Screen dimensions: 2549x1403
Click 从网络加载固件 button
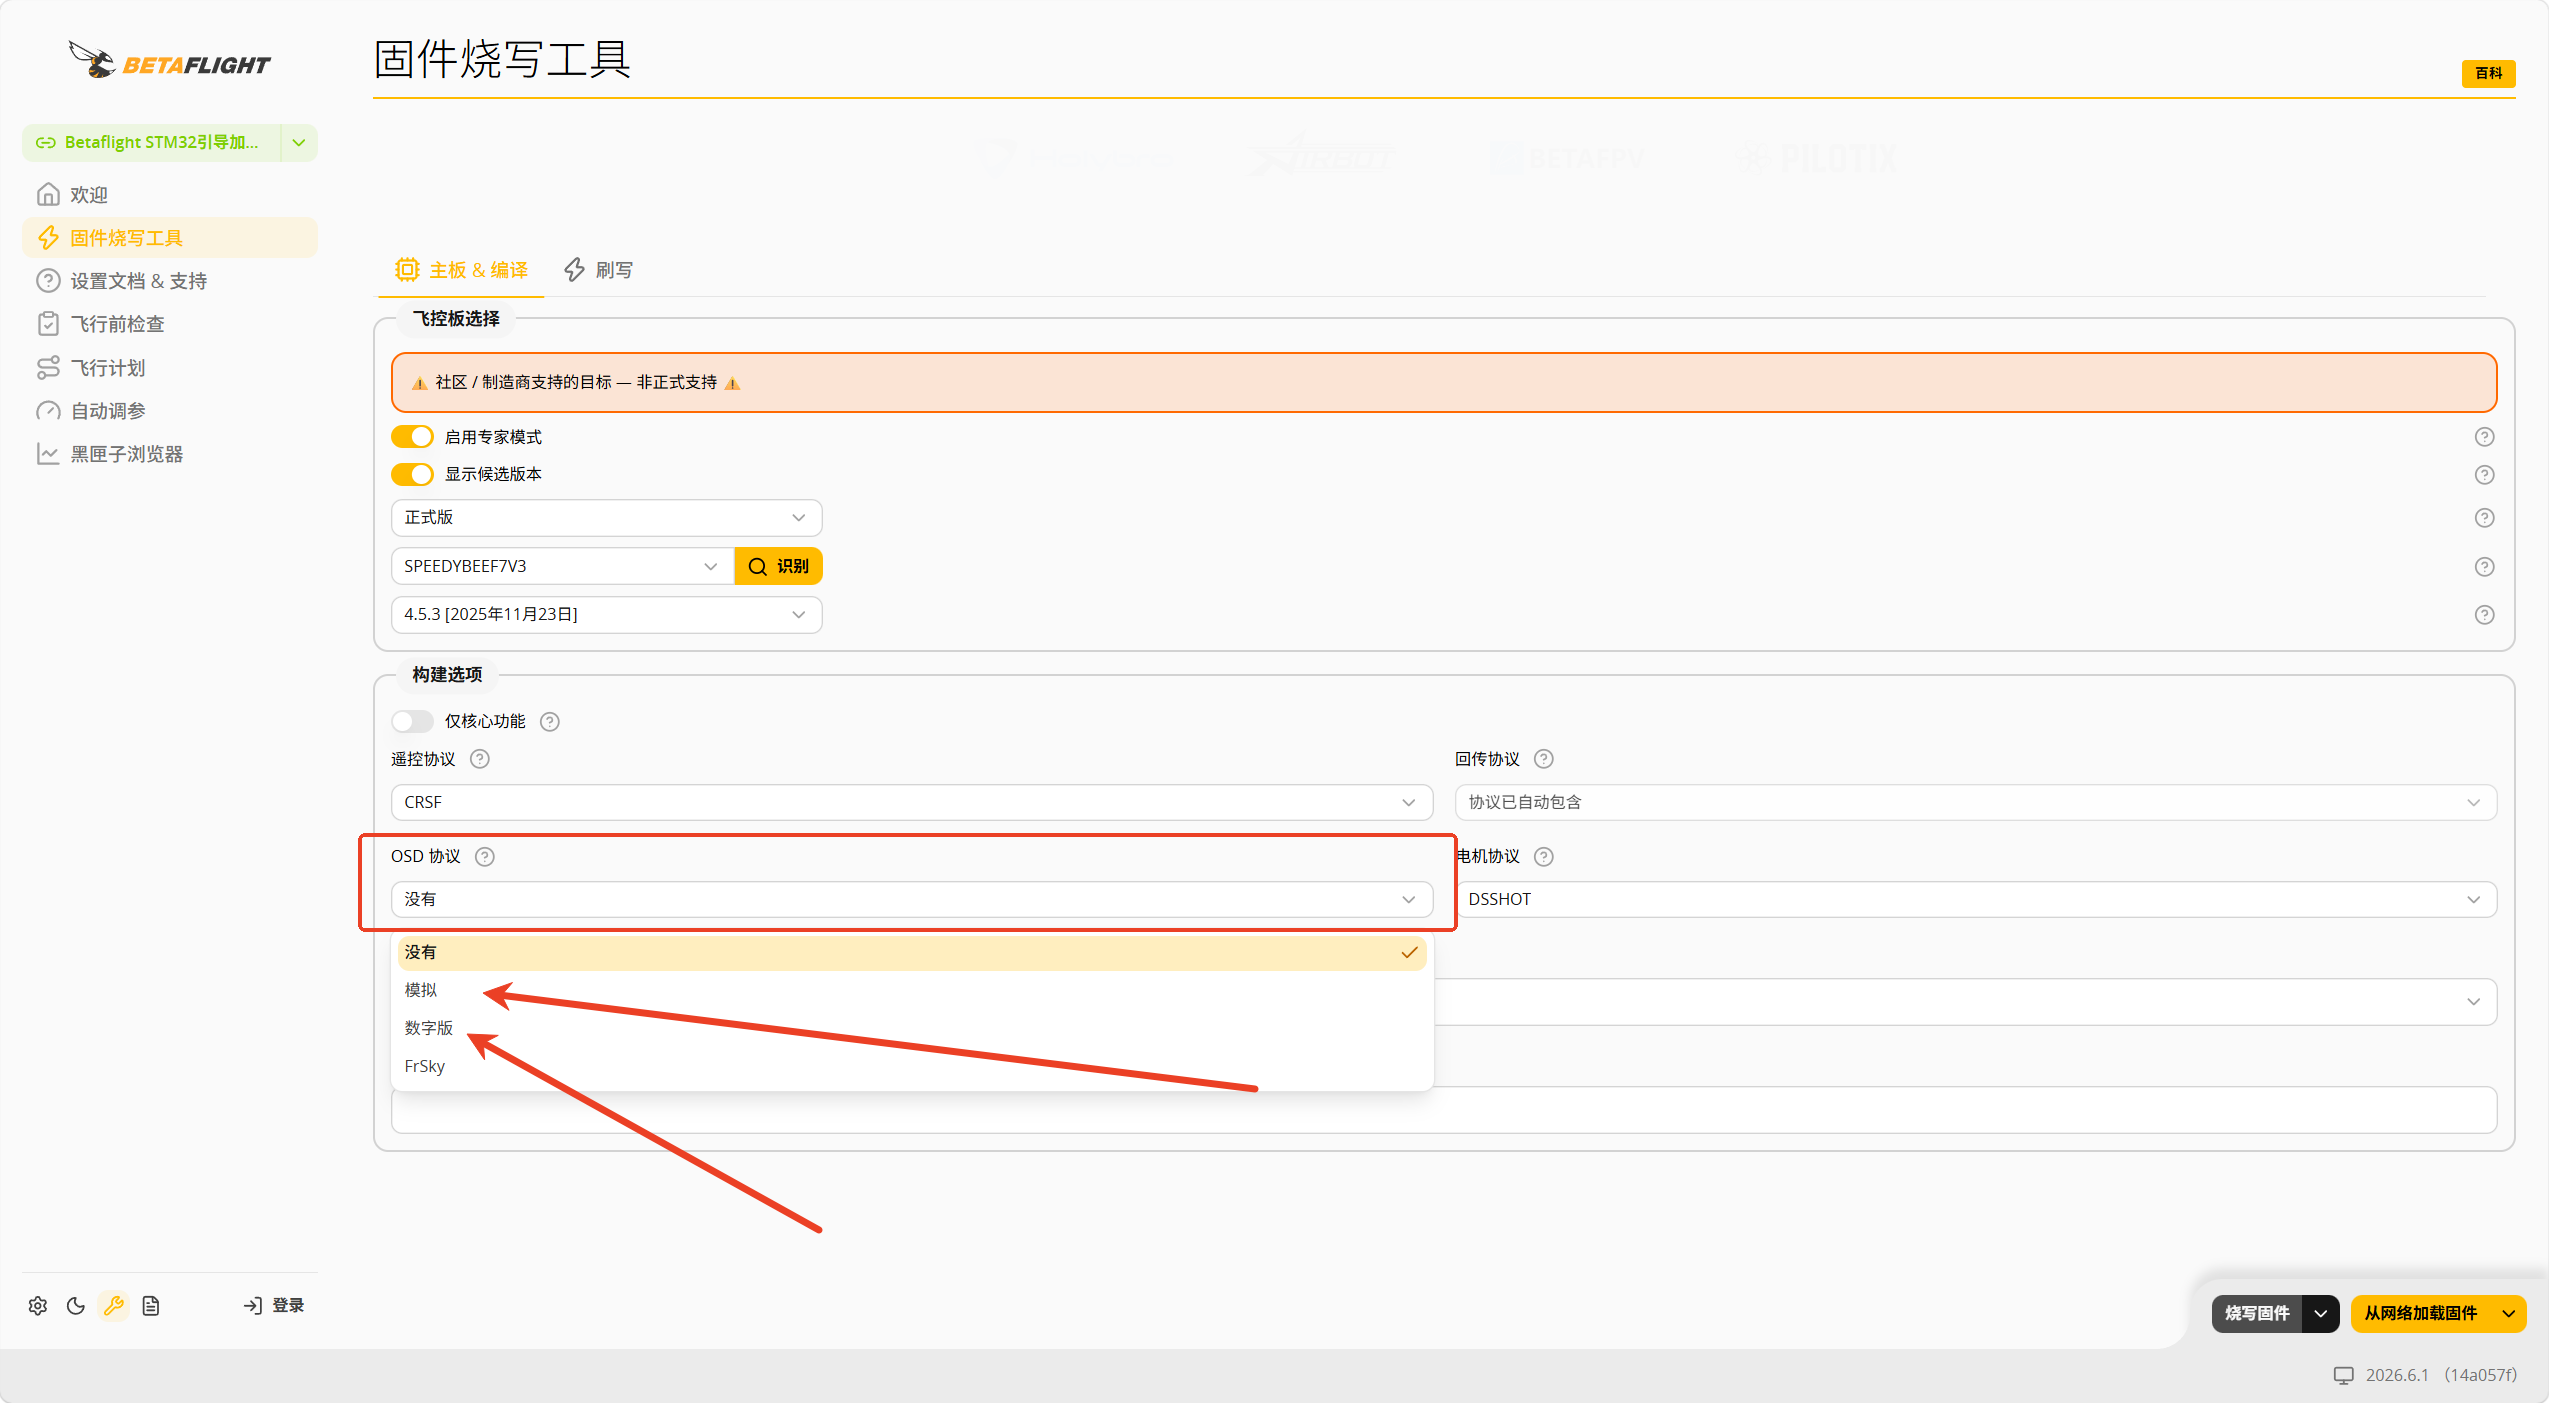tap(2420, 1314)
